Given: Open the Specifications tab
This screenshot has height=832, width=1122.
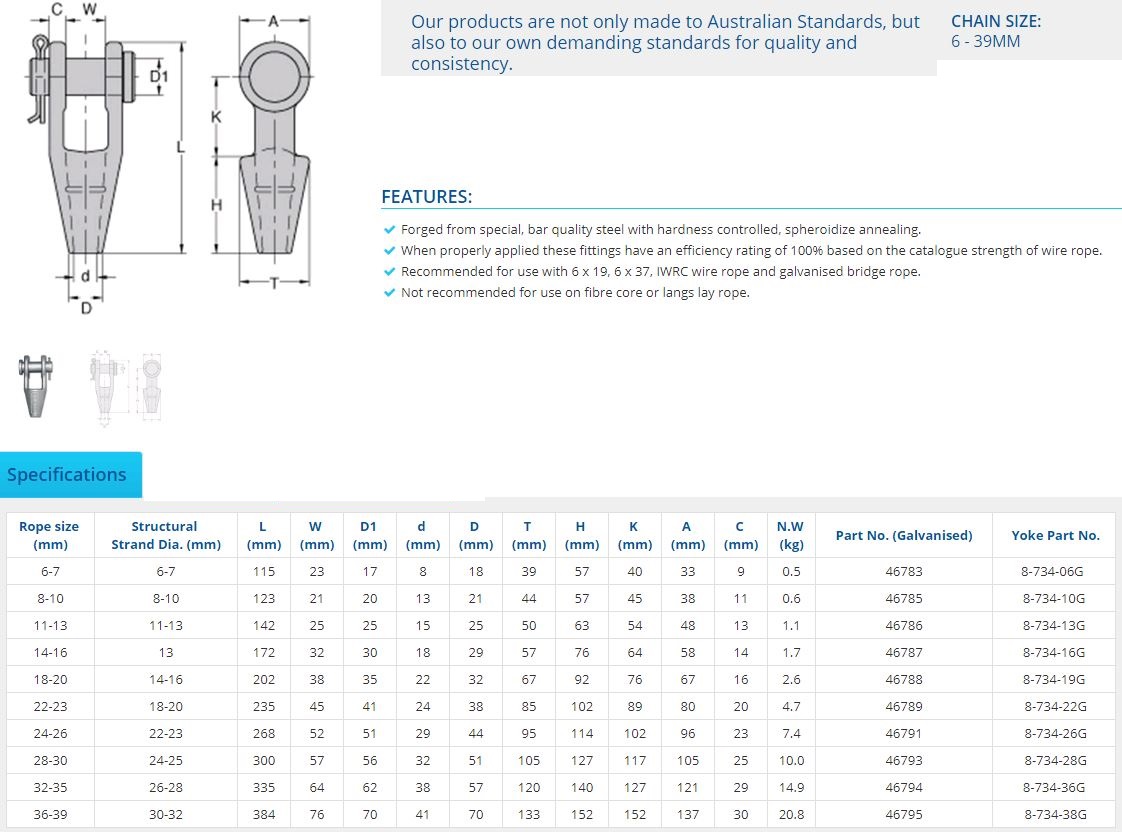Looking at the screenshot, I should point(71,474).
